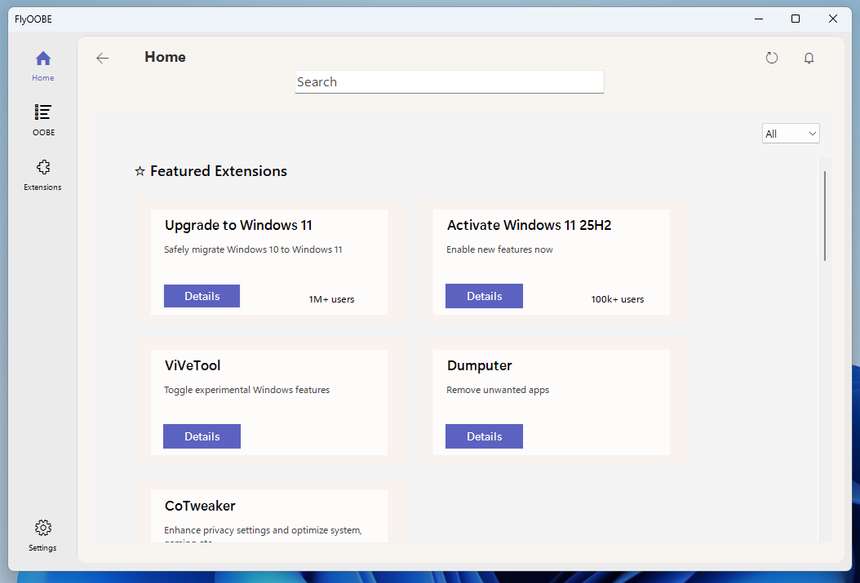The width and height of the screenshot is (860, 583).
Task: Open the Extensions puzzle icon
Action: [43, 168]
